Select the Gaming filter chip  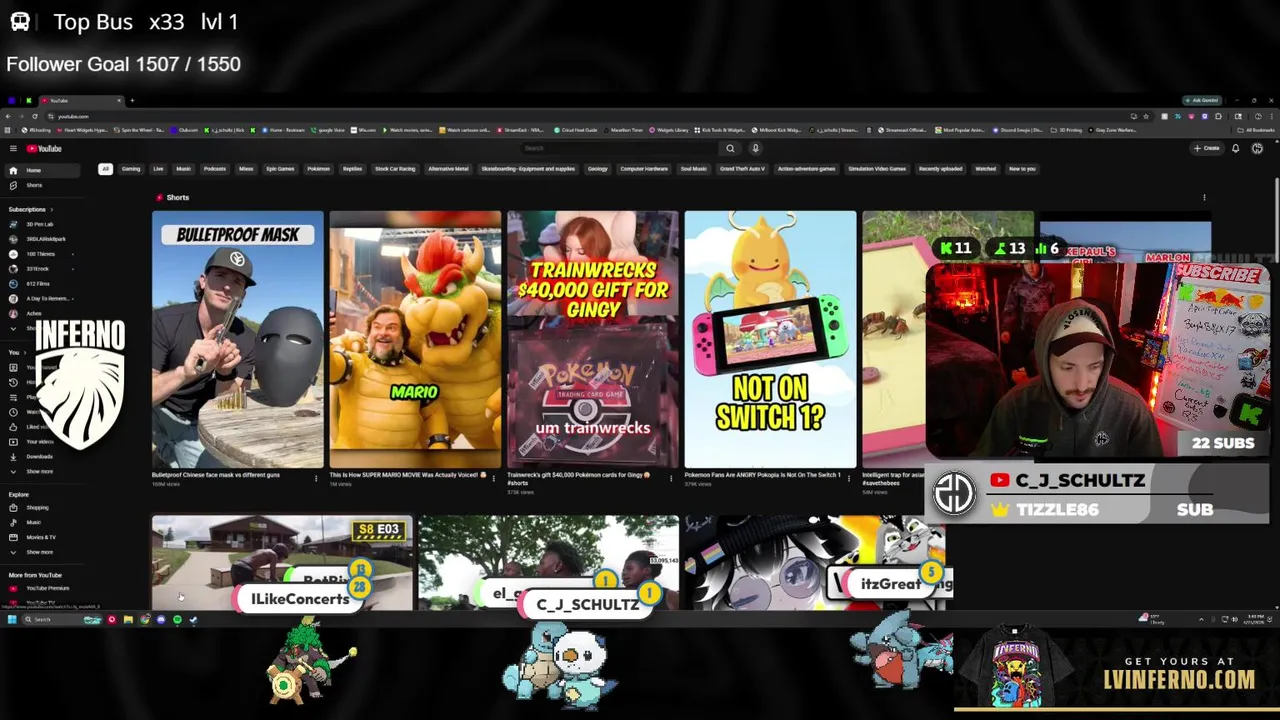(x=131, y=169)
